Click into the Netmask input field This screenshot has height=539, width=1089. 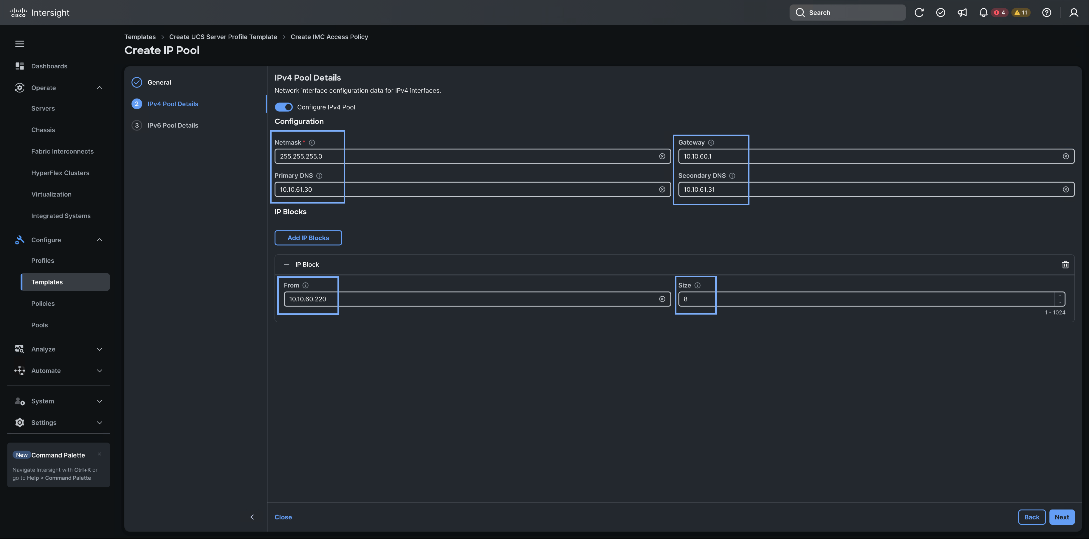pyautogui.click(x=472, y=156)
